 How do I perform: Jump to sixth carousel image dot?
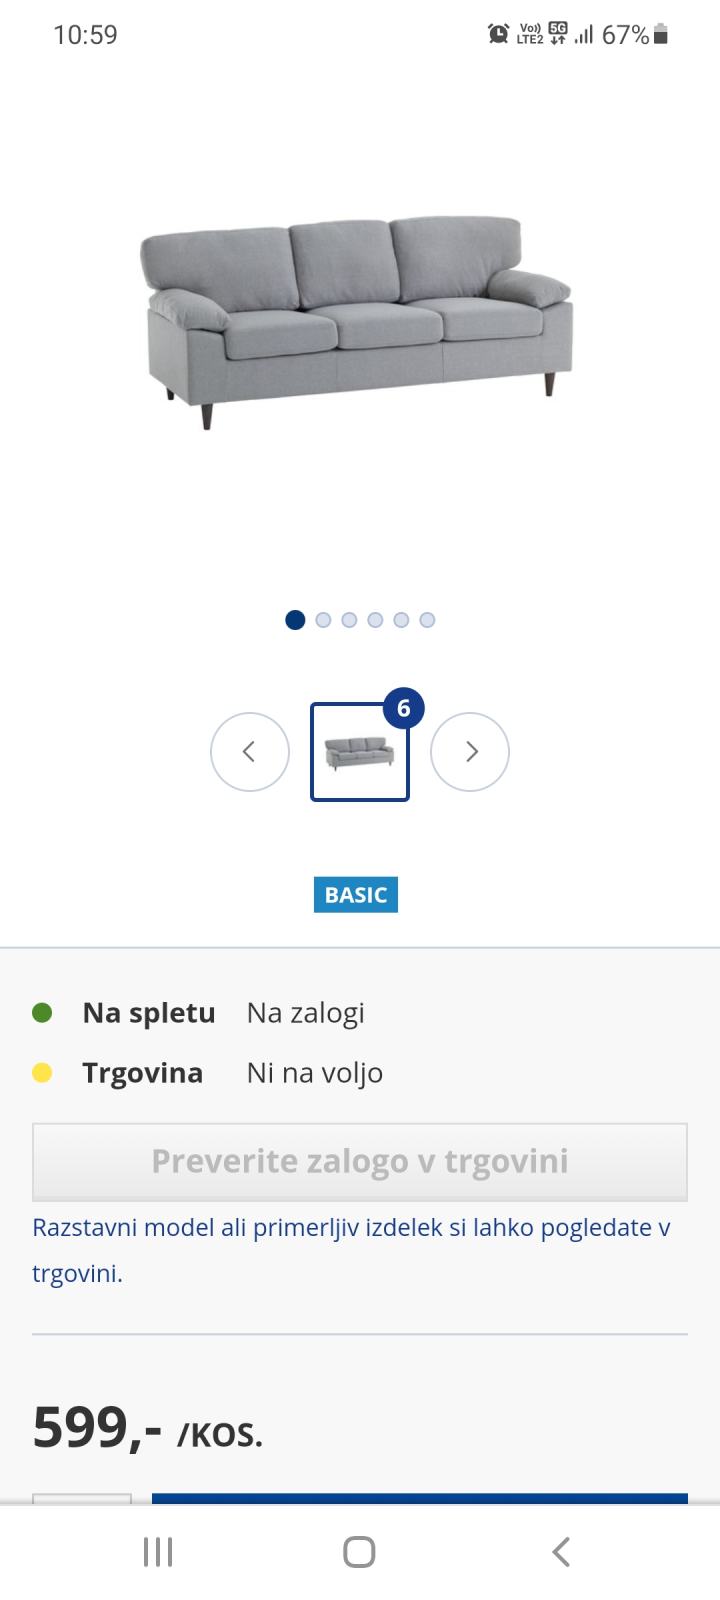pyautogui.click(x=427, y=620)
